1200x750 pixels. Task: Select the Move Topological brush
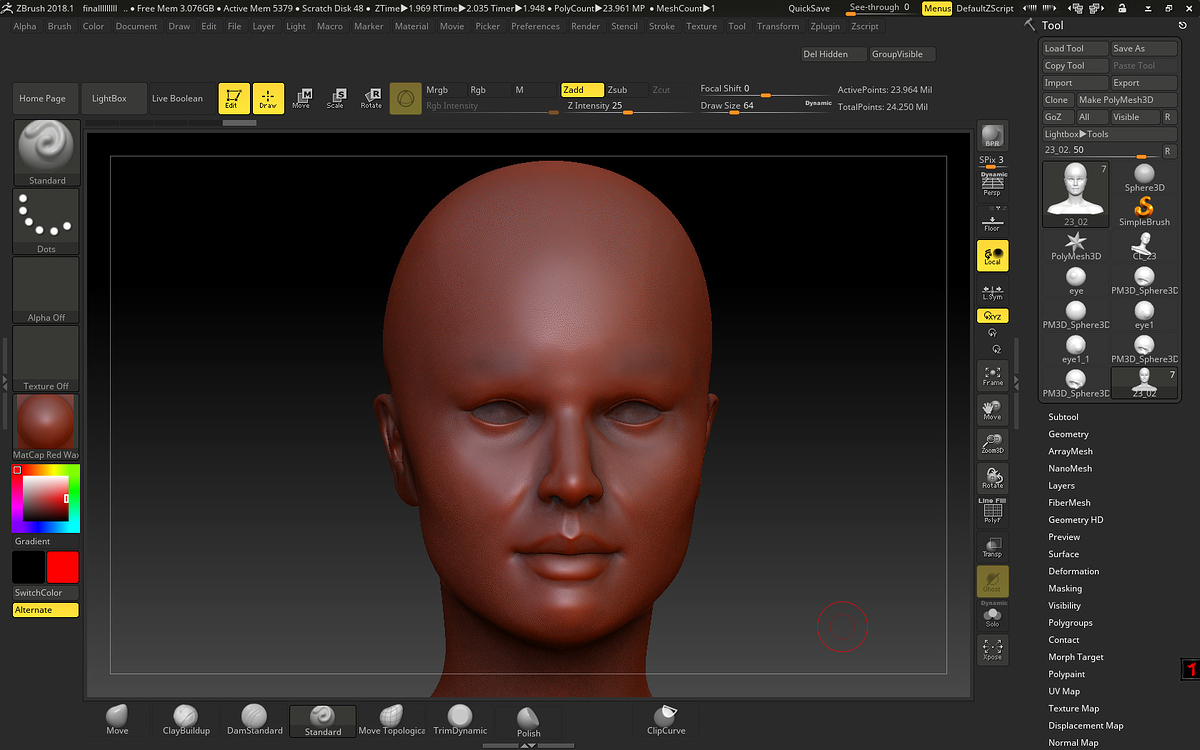(x=392, y=720)
